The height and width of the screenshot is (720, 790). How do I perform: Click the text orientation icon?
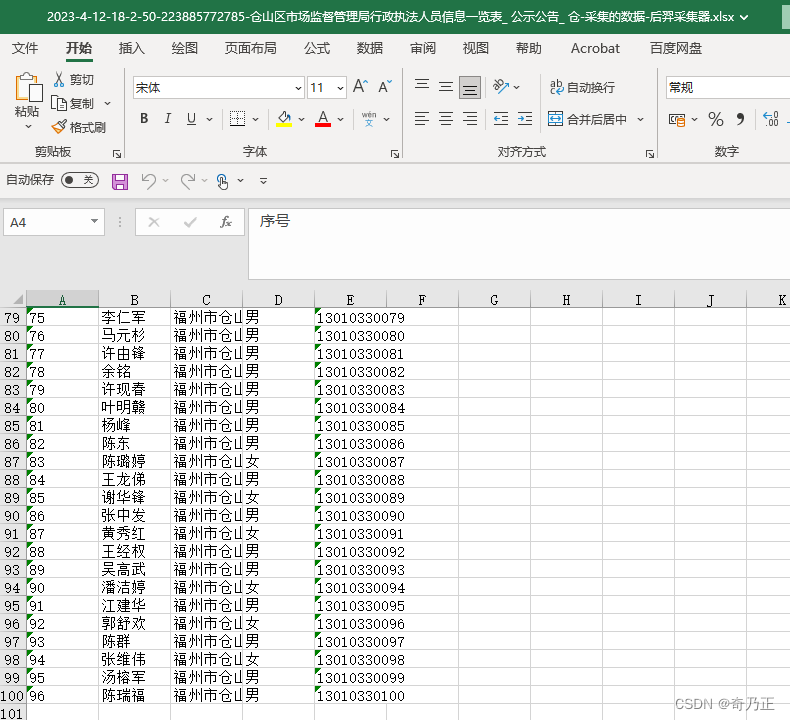click(501, 87)
